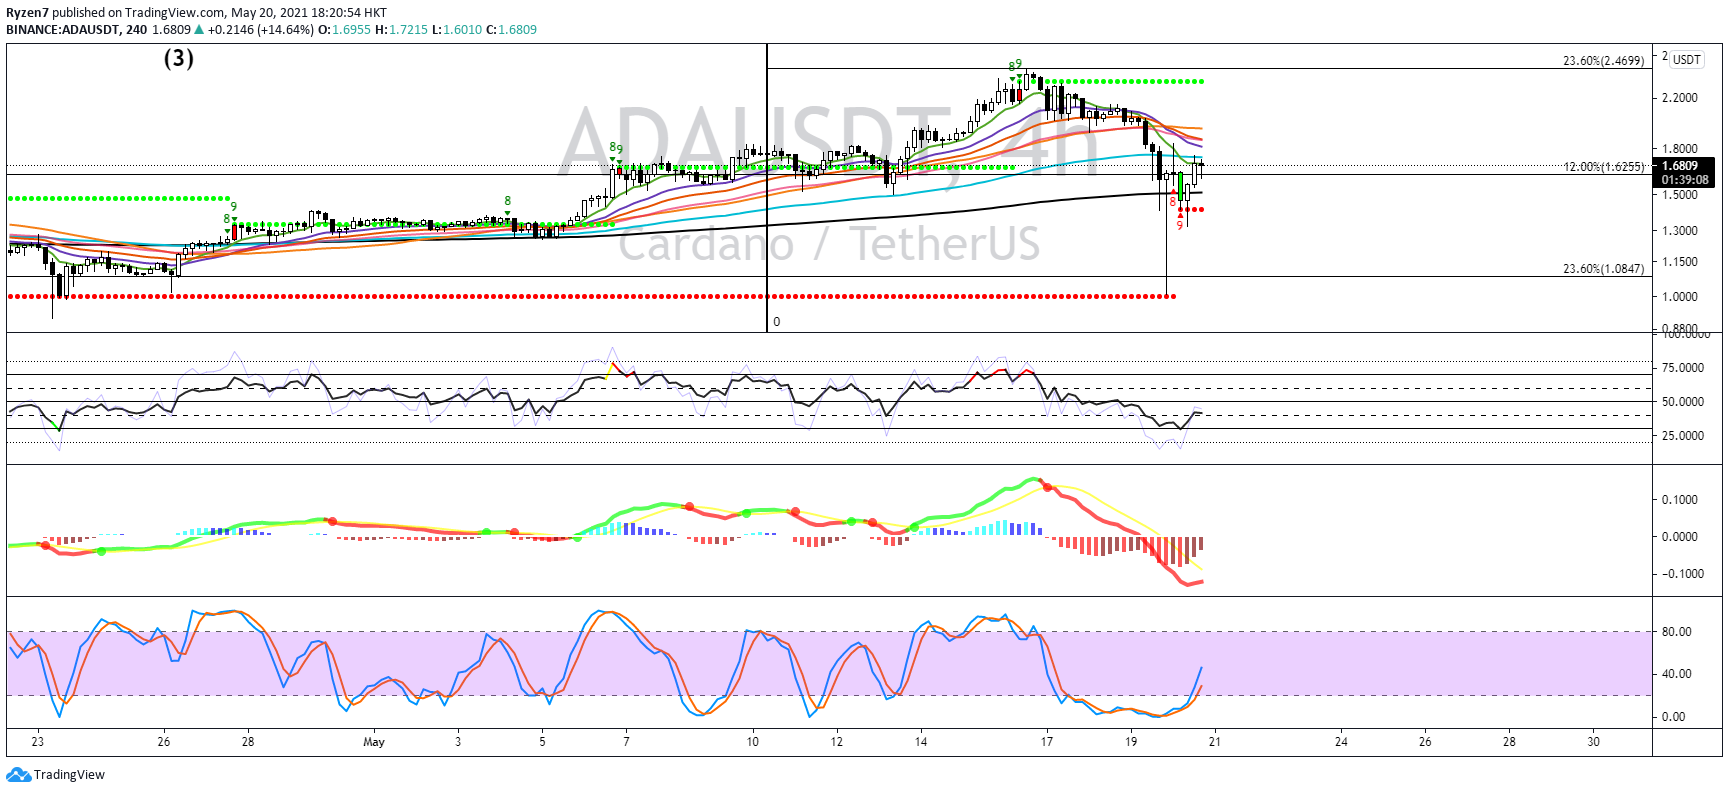Click the 0.1000 MACD axis label
Screen dimensions: 1729x793
click(1679, 500)
